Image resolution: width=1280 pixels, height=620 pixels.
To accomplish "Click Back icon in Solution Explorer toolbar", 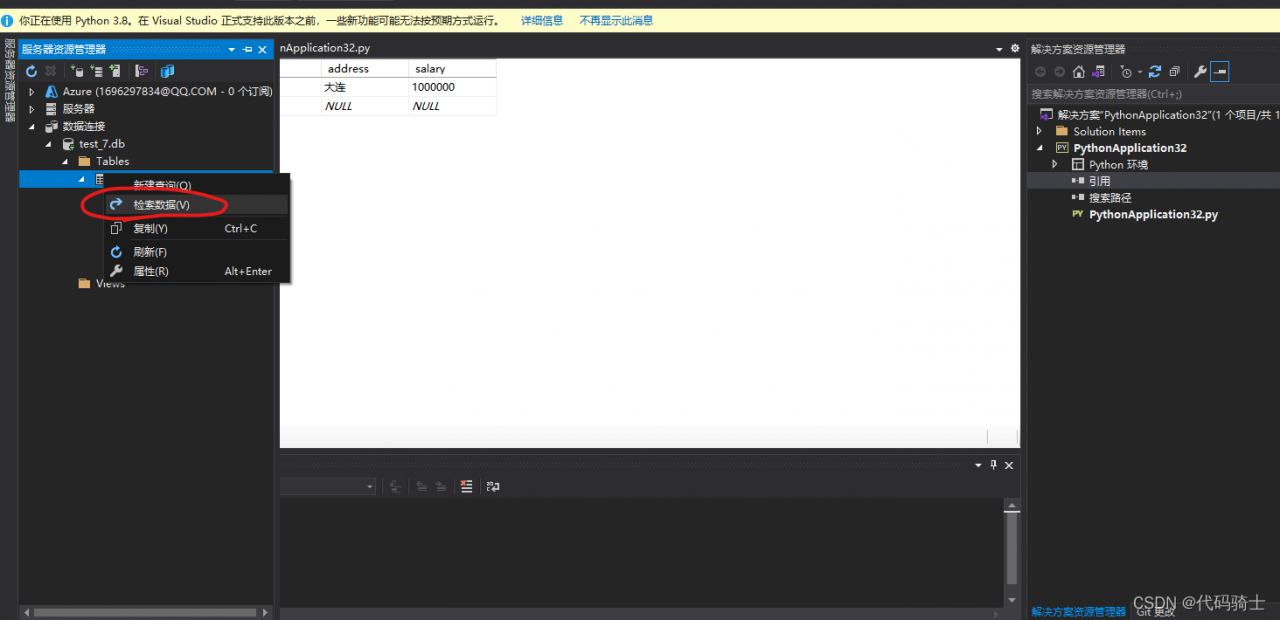I will point(1041,72).
